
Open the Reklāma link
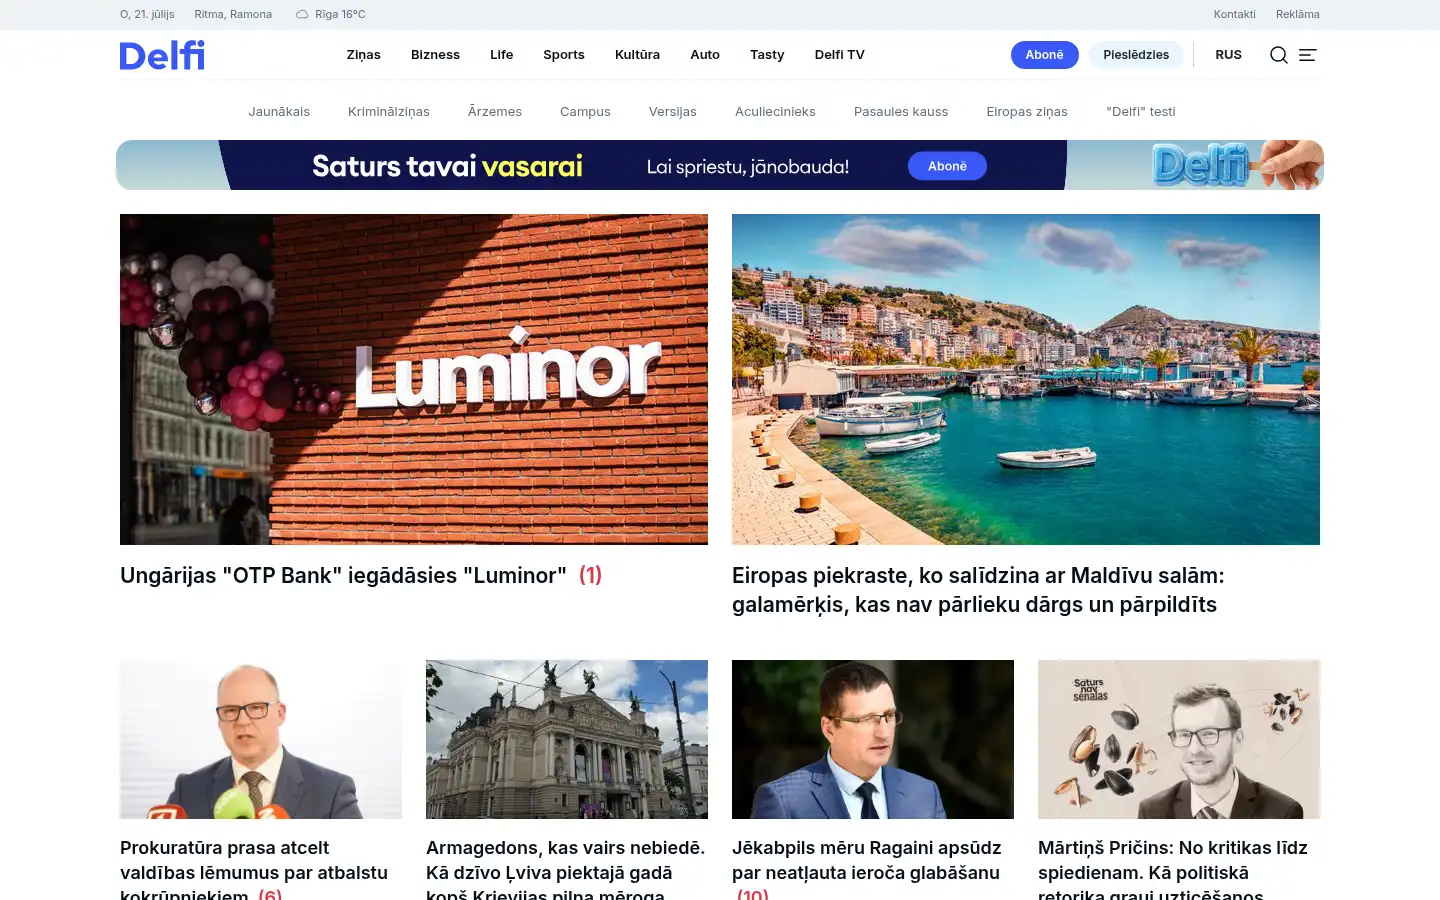tap(1298, 14)
